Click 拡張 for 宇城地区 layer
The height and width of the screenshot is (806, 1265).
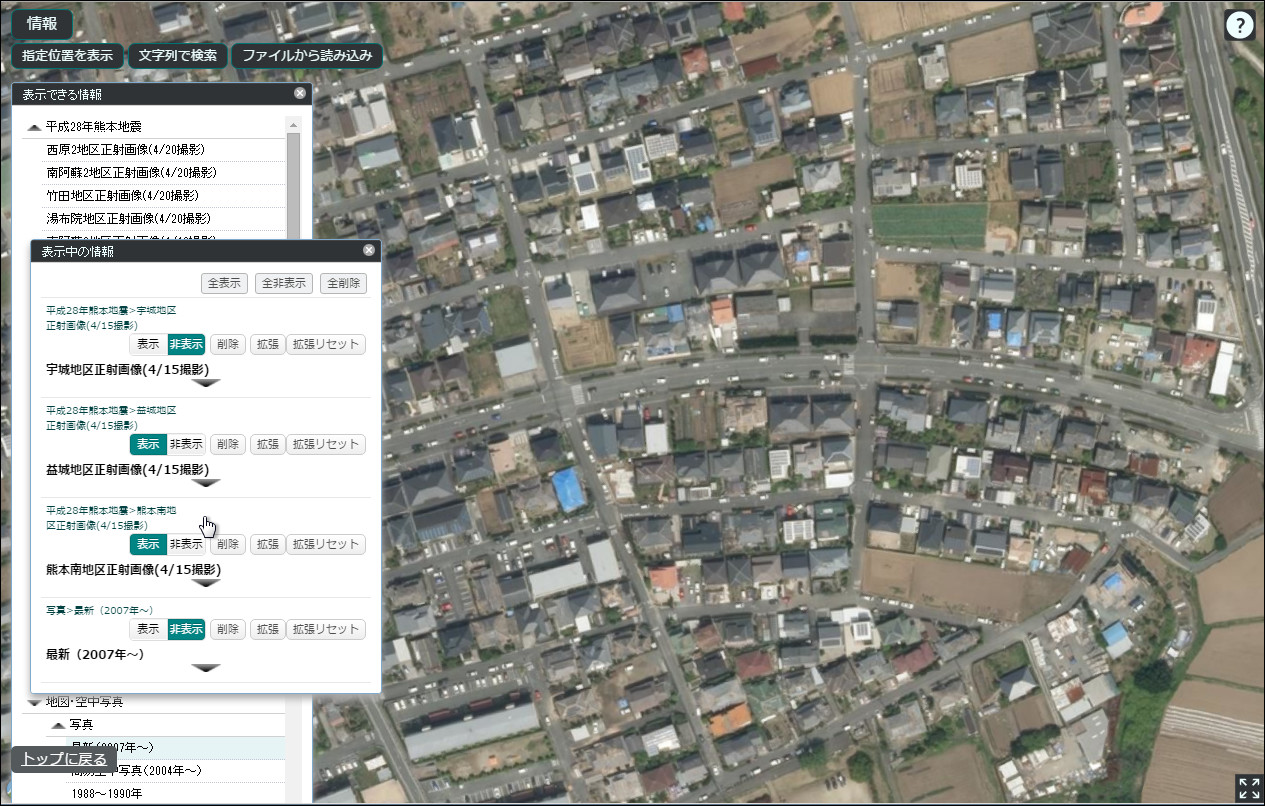[x=266, y=344]
